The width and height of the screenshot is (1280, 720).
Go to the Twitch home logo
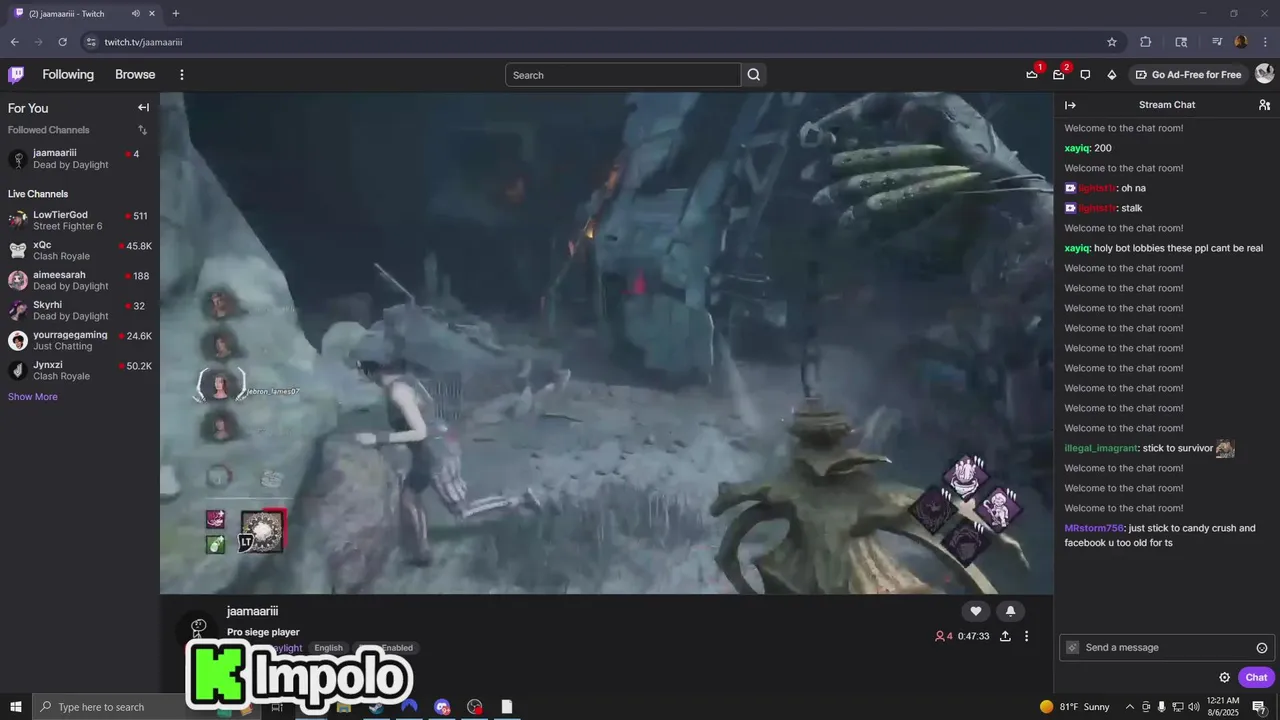pos(16,74)
